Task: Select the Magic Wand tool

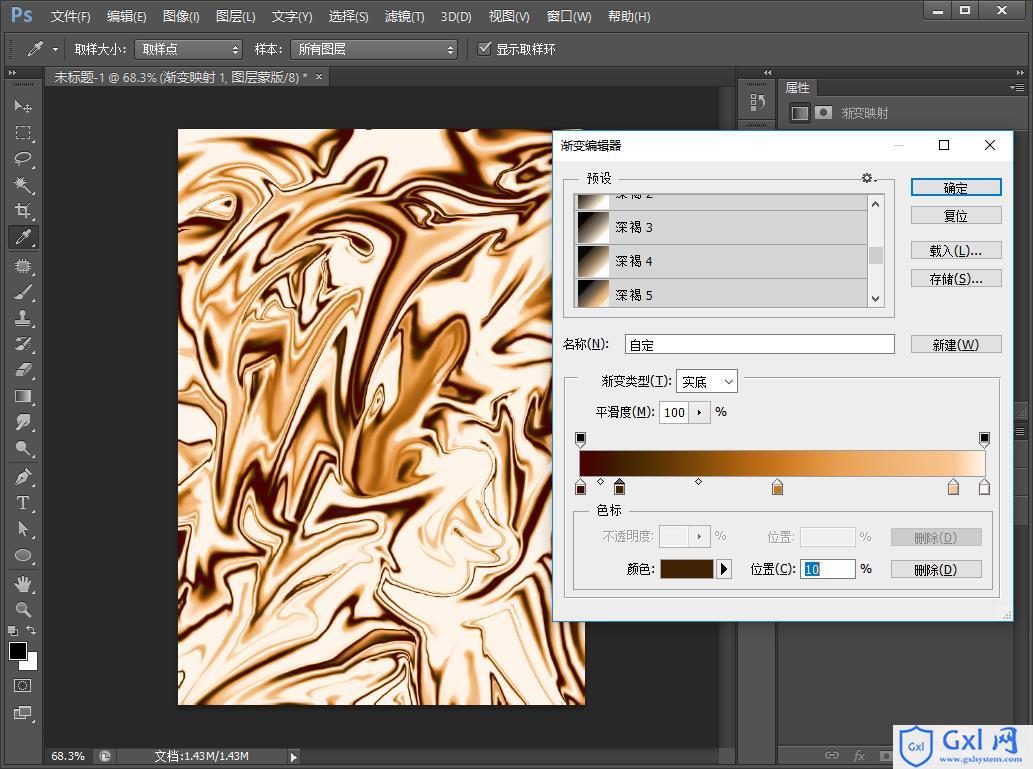Action: [x=22, y=185]
